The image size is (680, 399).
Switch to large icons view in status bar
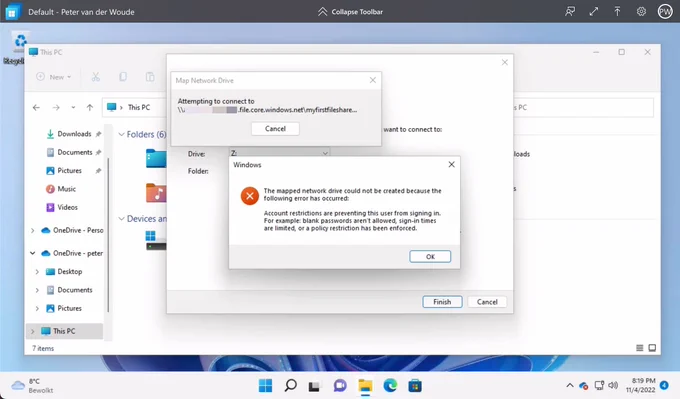(652, 348)
